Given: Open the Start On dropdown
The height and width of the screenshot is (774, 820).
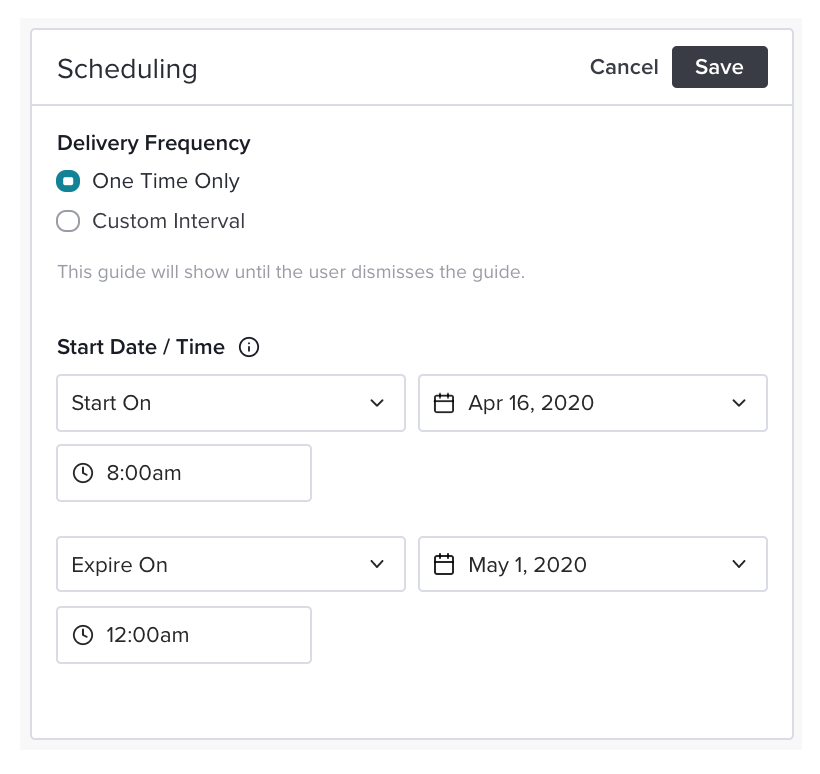Looking at the screenshot, I should [231, 403].
